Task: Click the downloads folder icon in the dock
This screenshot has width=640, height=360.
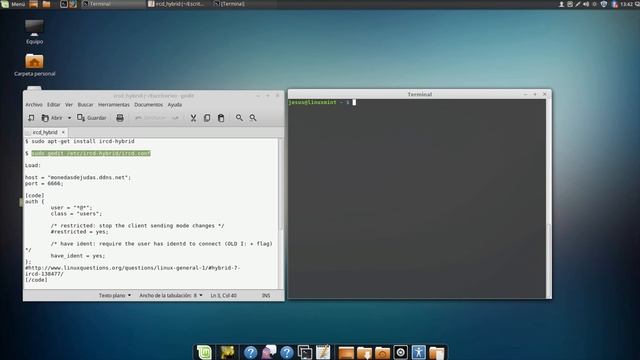Action: point(364,352)
